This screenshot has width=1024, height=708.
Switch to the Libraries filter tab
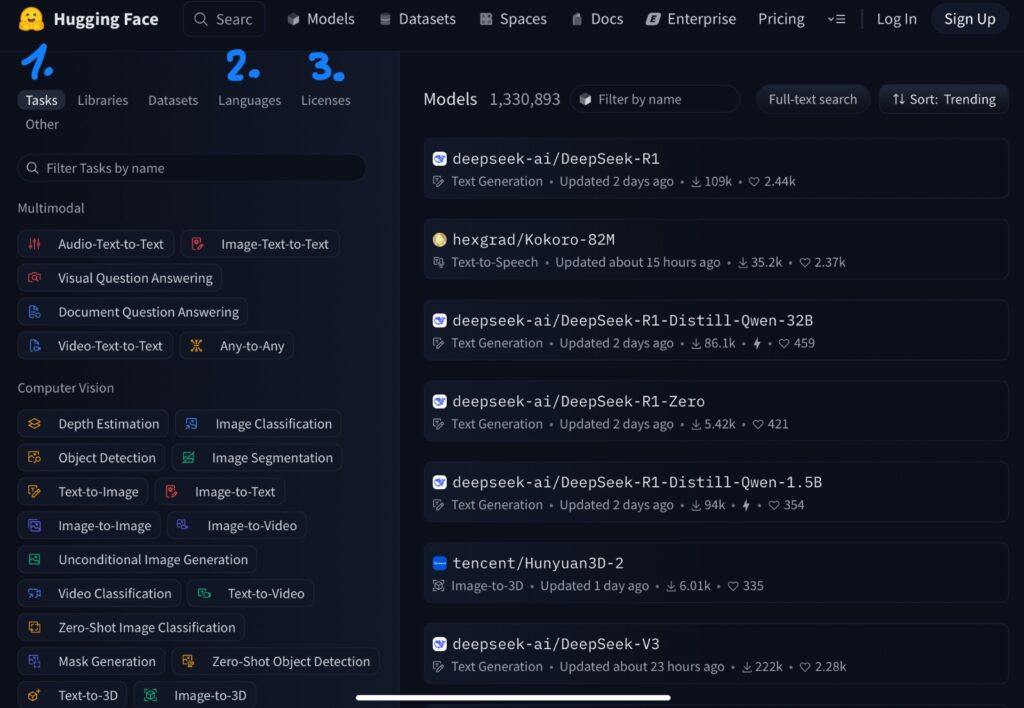click(103, 100)
